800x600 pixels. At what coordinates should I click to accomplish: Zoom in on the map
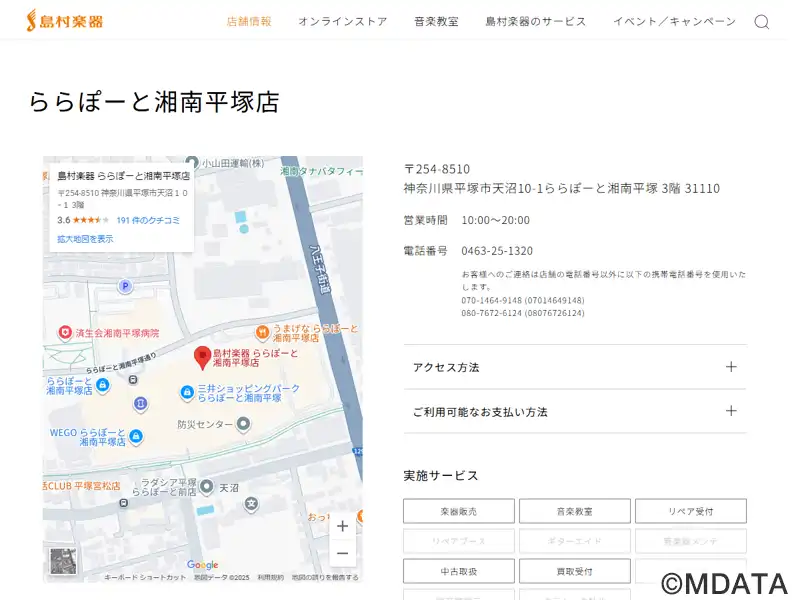(x=342, y=526)
